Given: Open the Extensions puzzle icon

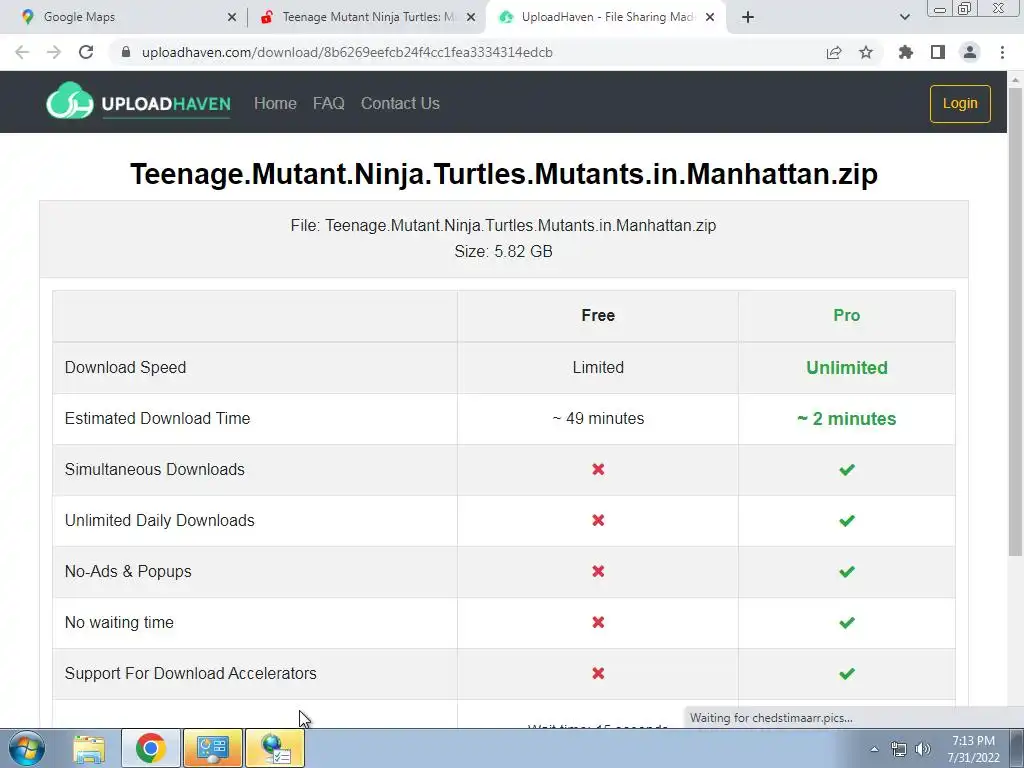Looking at the screenshot, I should [x=906, y=52].
